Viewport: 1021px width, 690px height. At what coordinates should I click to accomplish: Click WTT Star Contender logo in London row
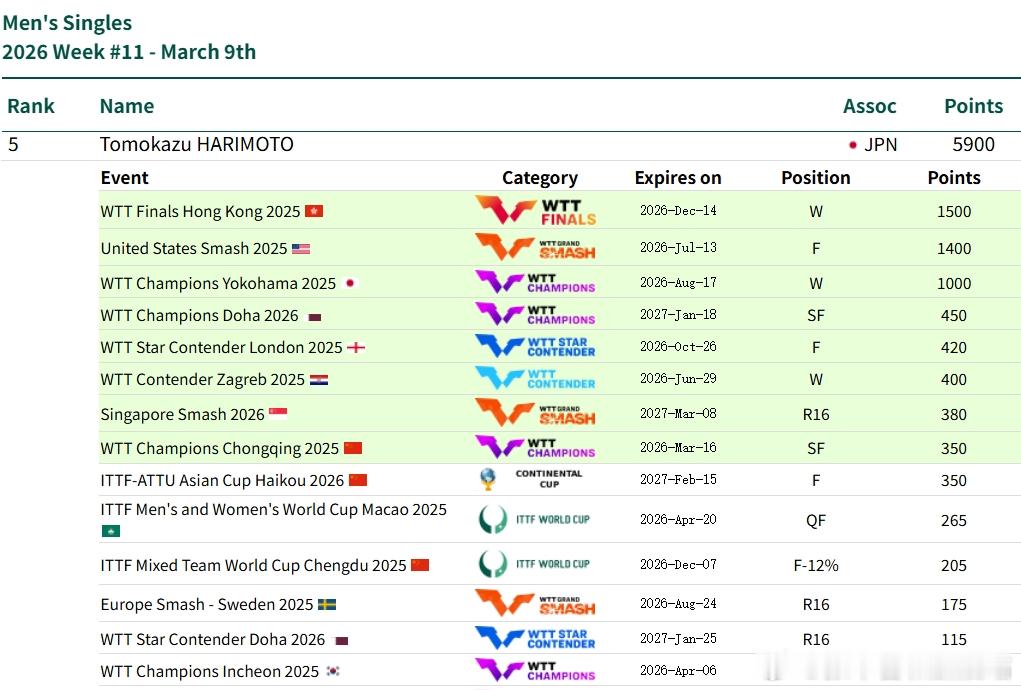(x=536, y=347)
